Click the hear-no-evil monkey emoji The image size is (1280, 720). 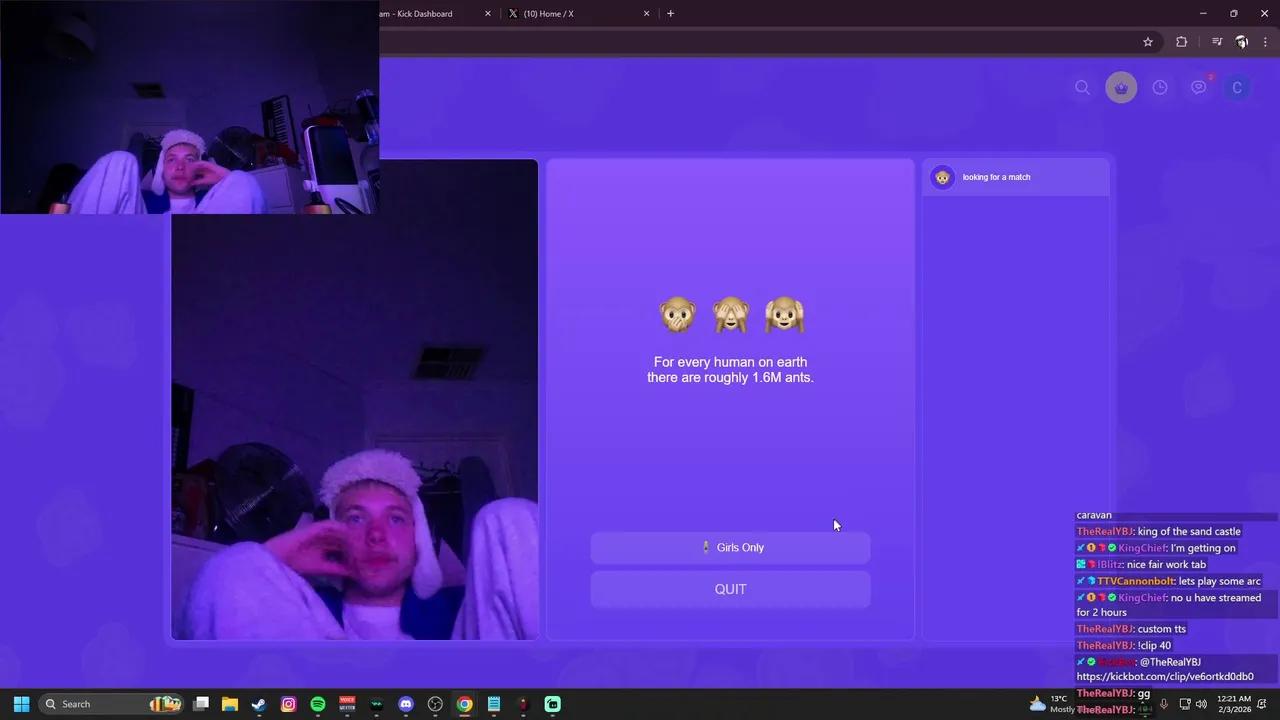tap(785, 315)
